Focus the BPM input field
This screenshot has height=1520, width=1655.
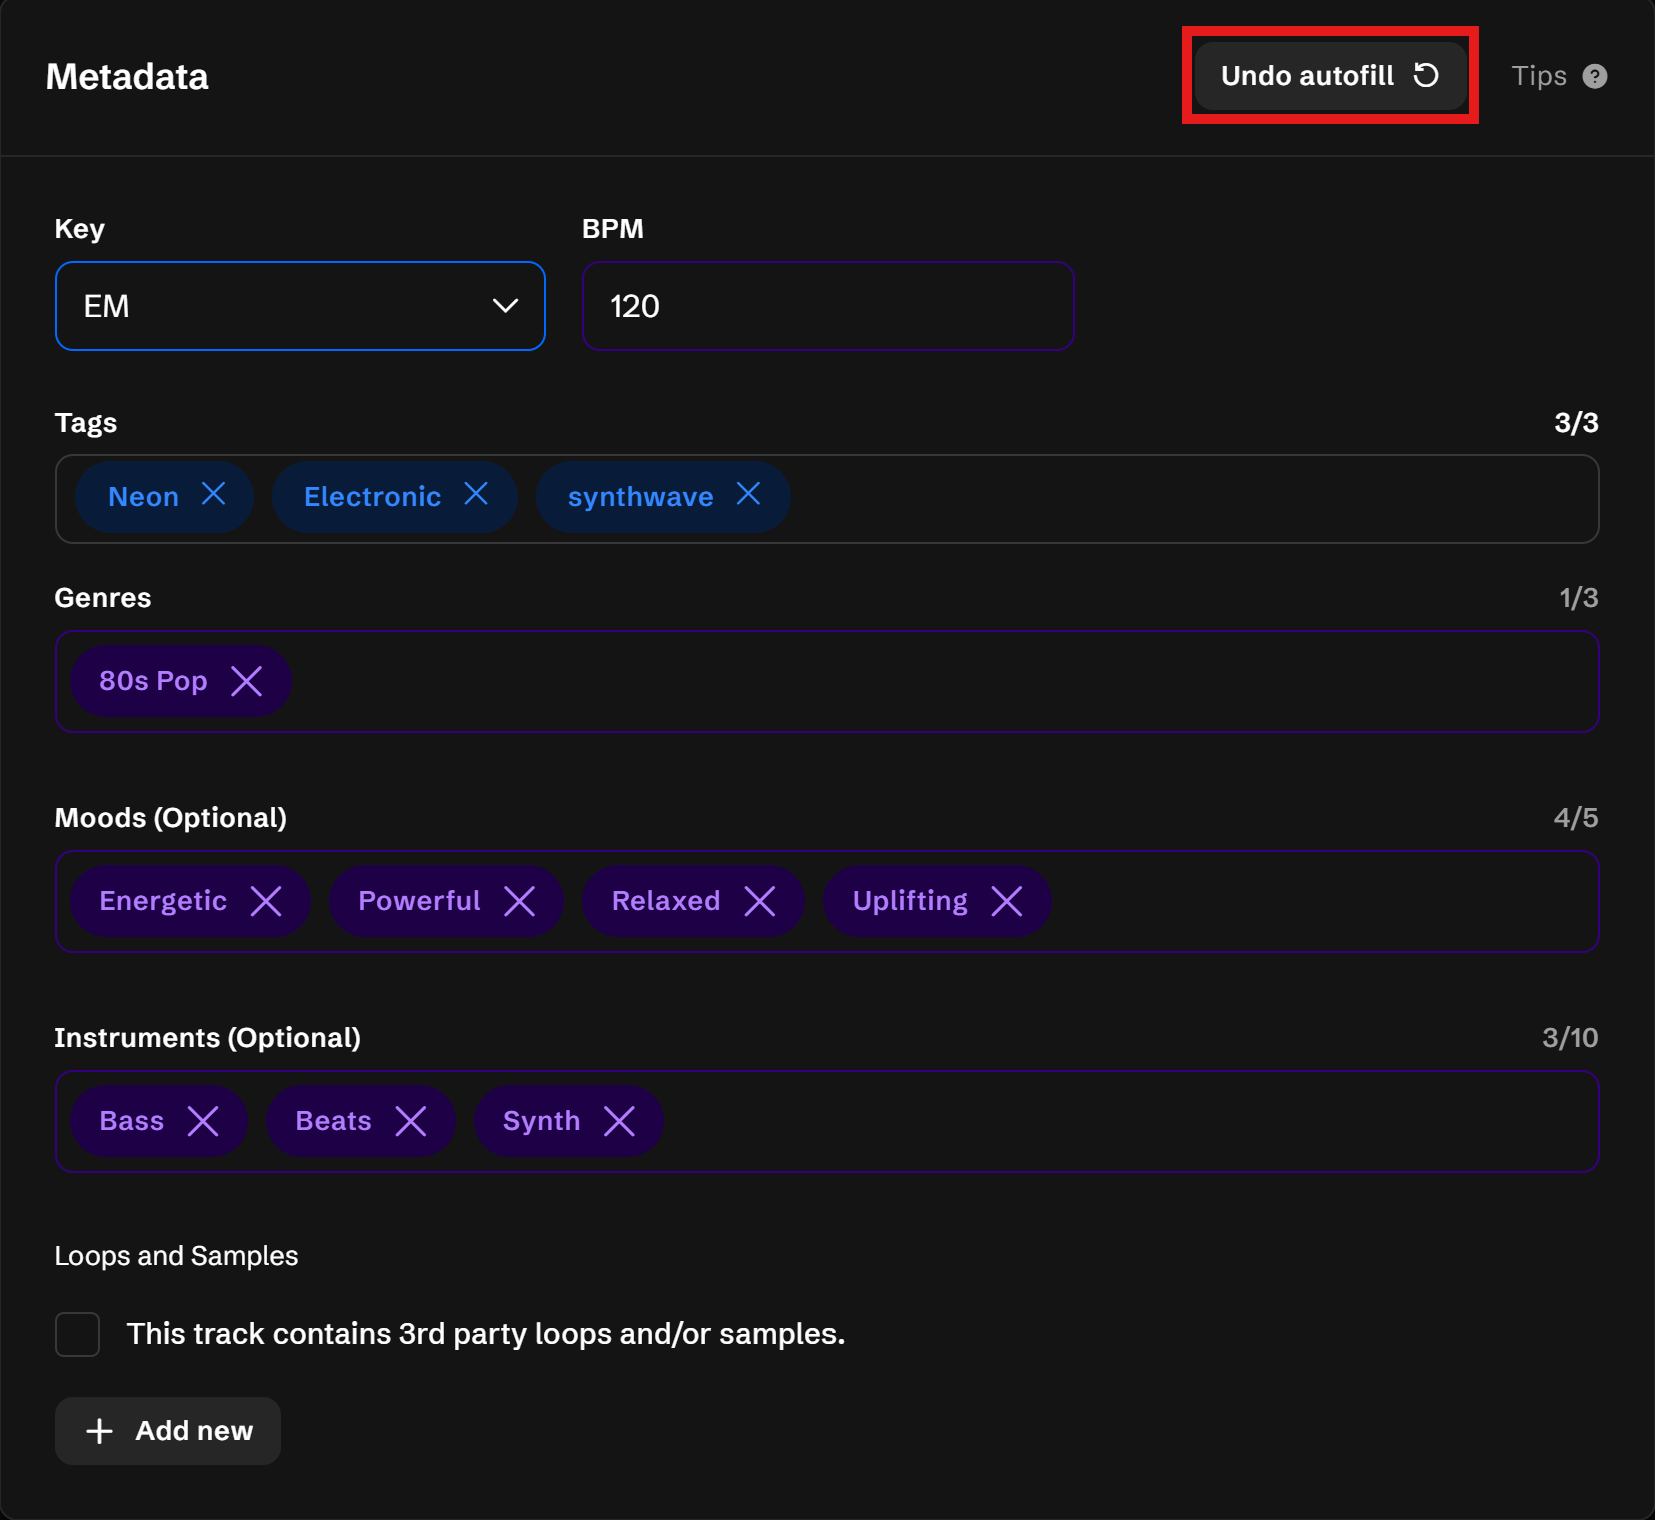click(828, 306)
